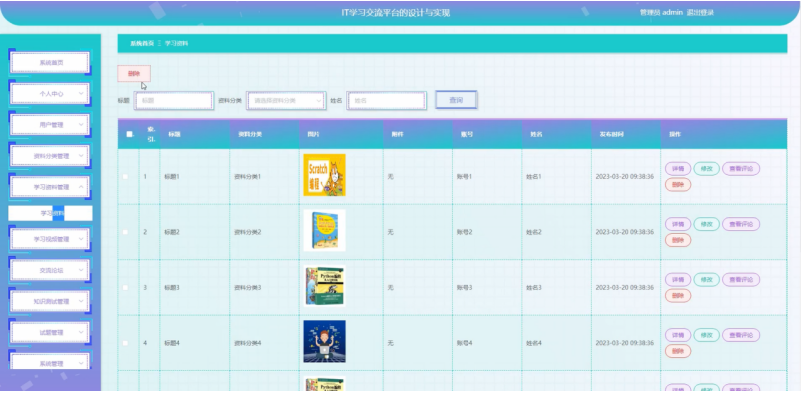Open 详情 for row 标题2
The height and width of the screenshot is (395, 801).
click(x=678, y=224)
